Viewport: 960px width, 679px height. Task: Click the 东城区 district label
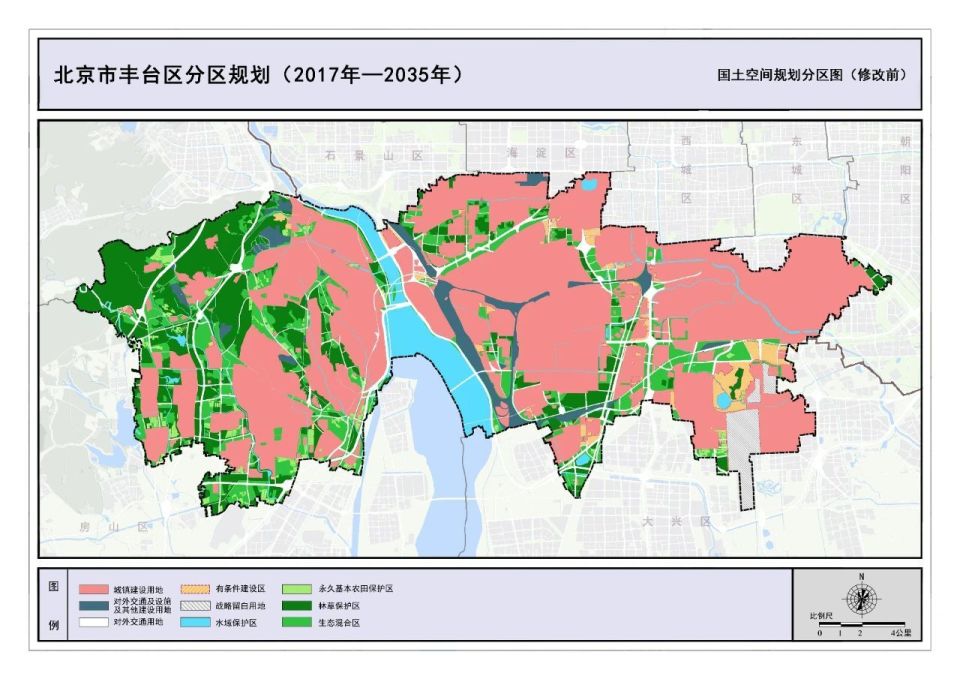click(797, 170)
